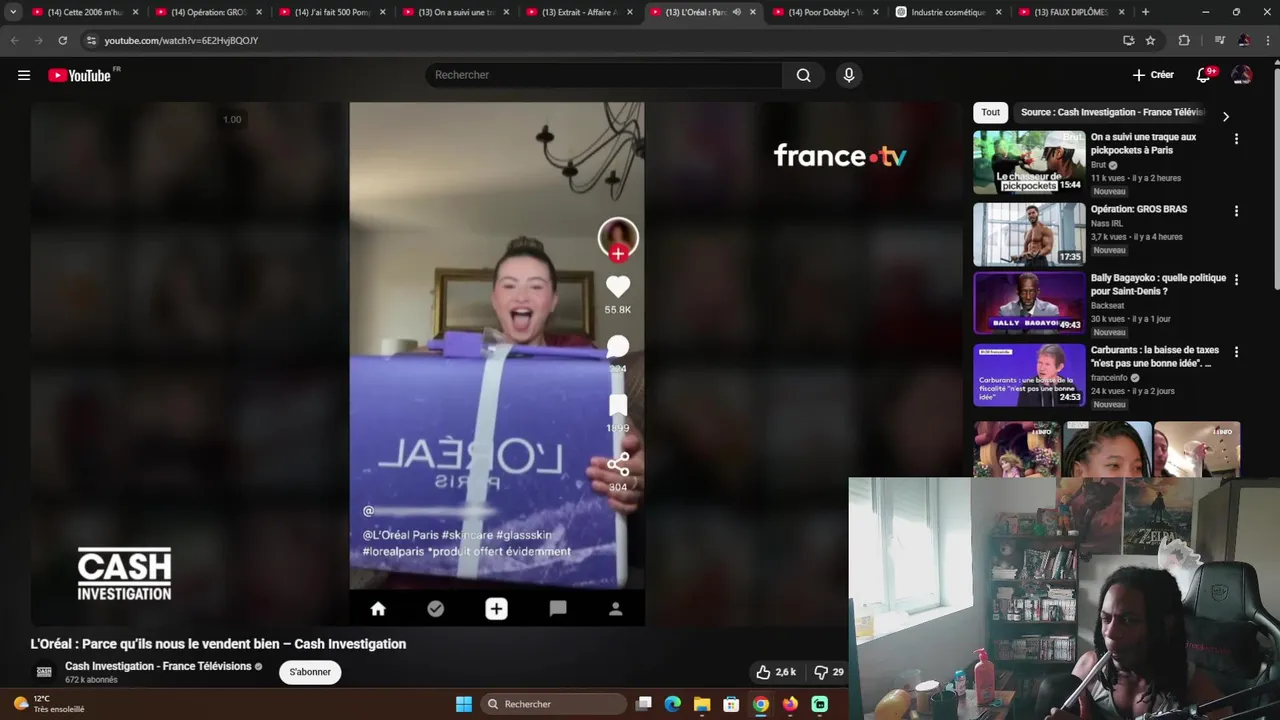Select the 'Source : Cash Investigation' filter chip

(1112, 112)
